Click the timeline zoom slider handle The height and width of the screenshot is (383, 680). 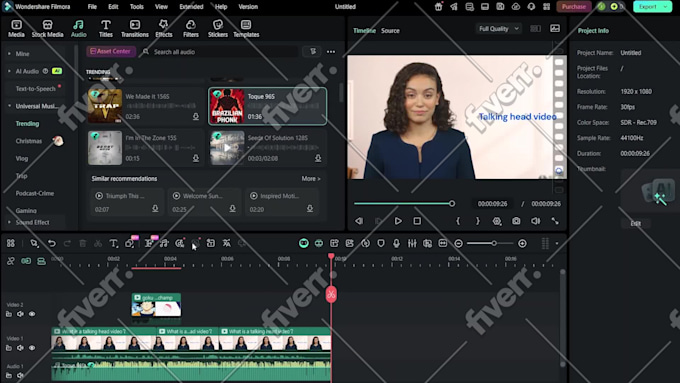coord(494,243)
